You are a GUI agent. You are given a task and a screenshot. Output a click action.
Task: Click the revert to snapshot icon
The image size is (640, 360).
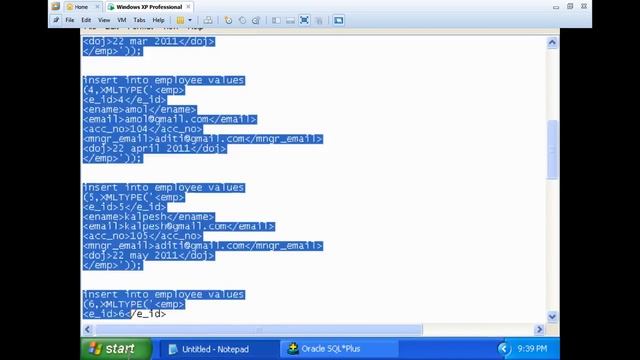242,20
